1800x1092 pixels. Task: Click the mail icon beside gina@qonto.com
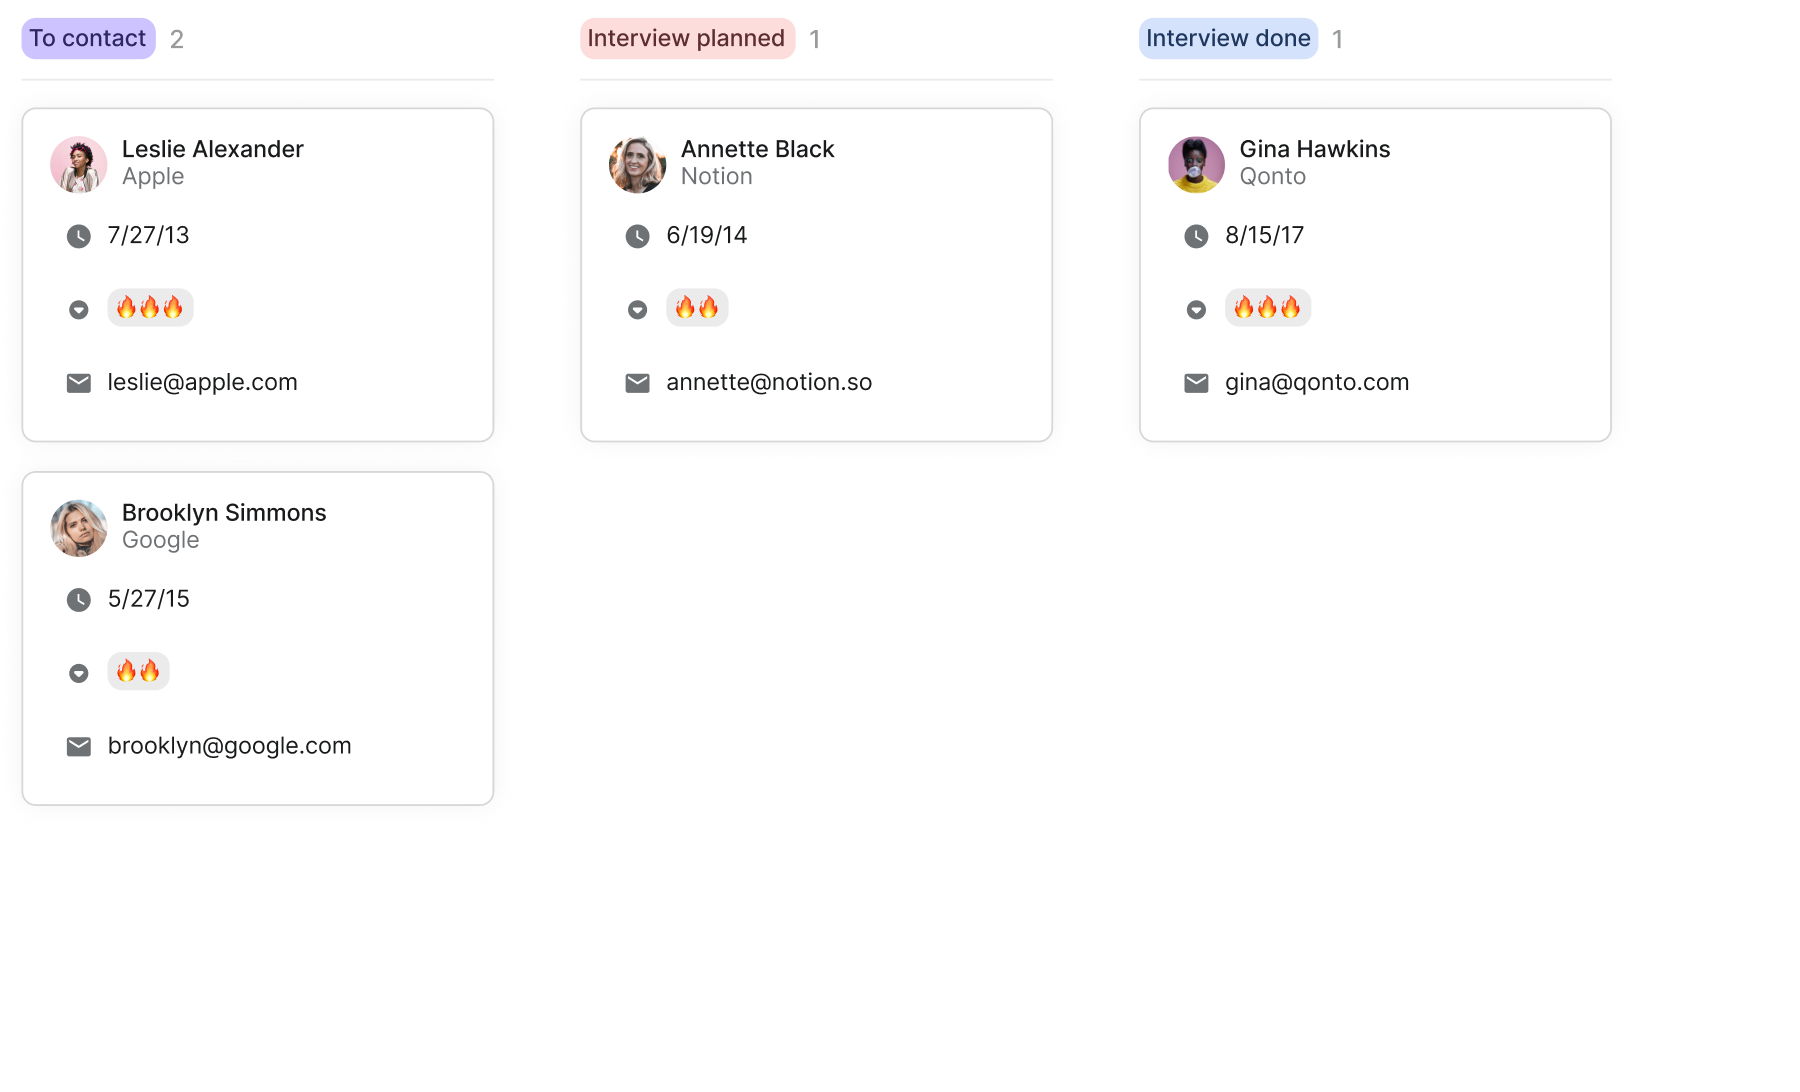(x=1196, y=383)
